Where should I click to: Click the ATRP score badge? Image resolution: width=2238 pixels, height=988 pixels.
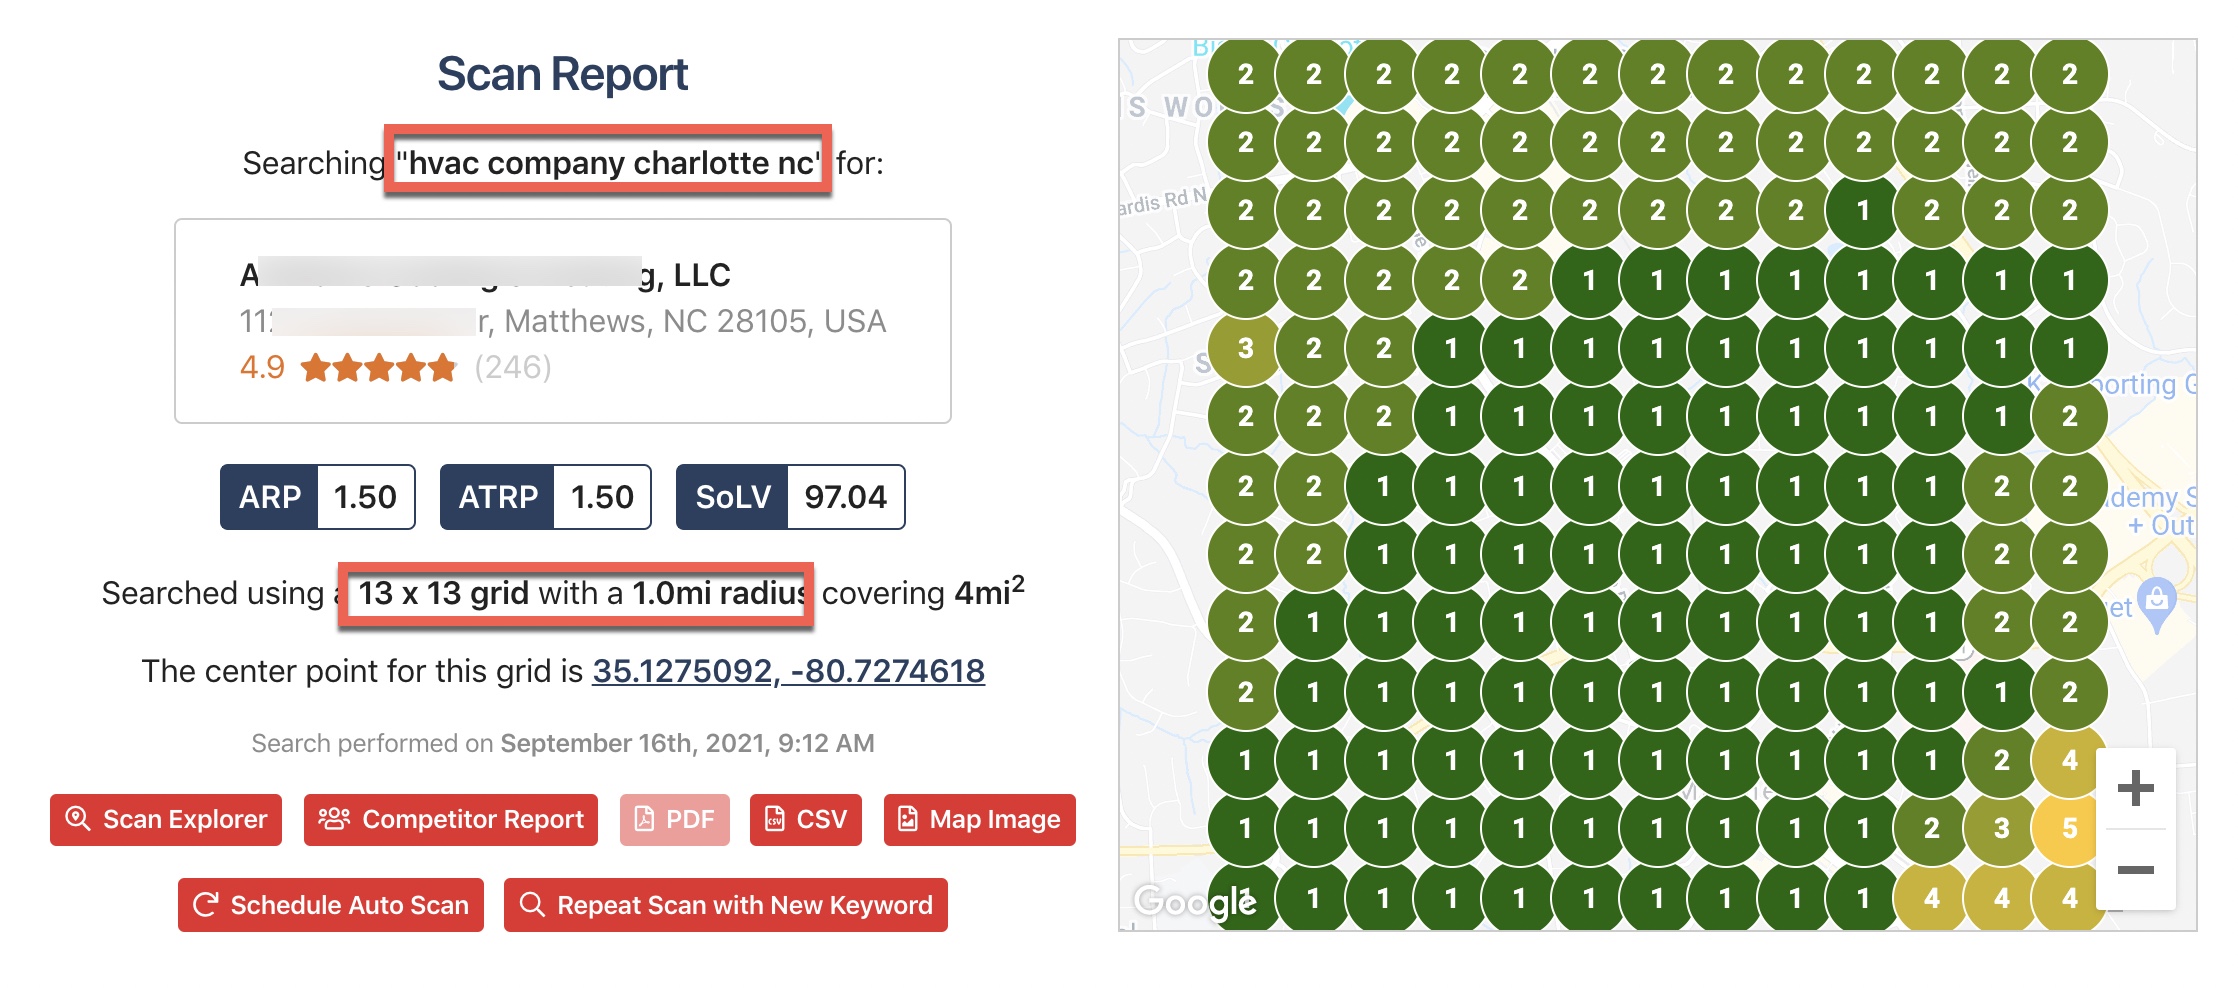545,497
